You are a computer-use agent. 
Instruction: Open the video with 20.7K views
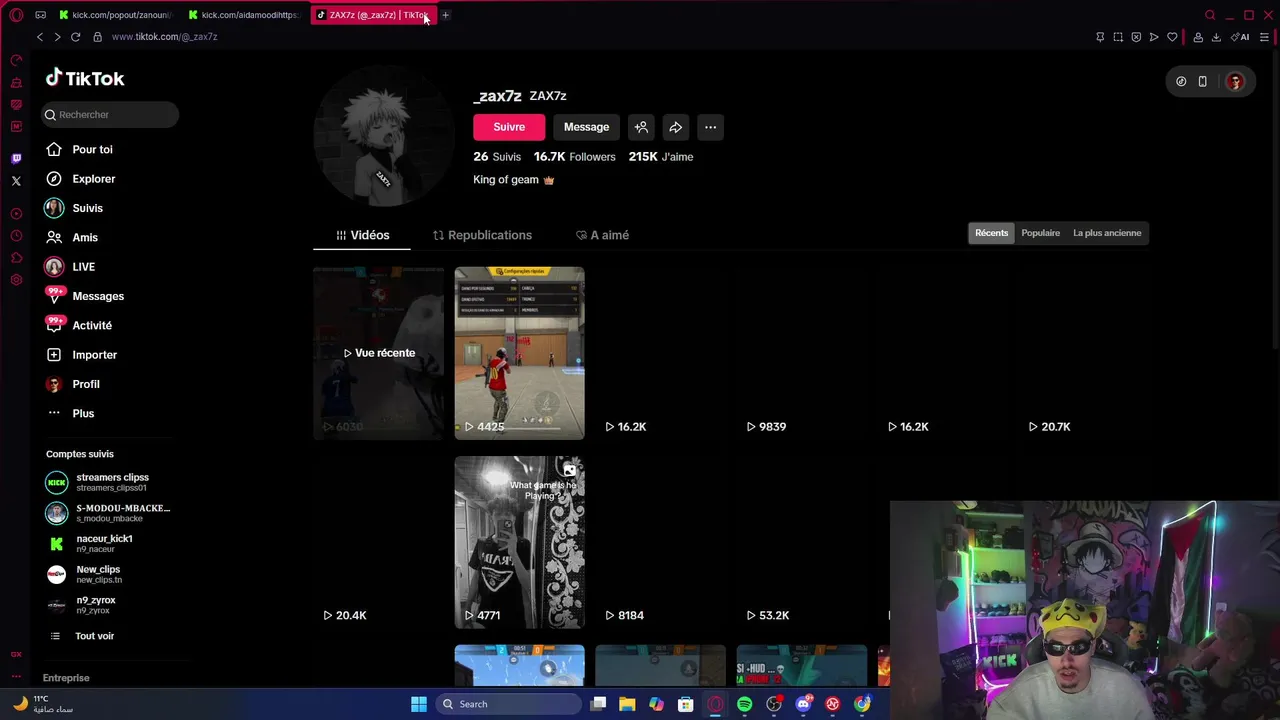coord(1084,353)
